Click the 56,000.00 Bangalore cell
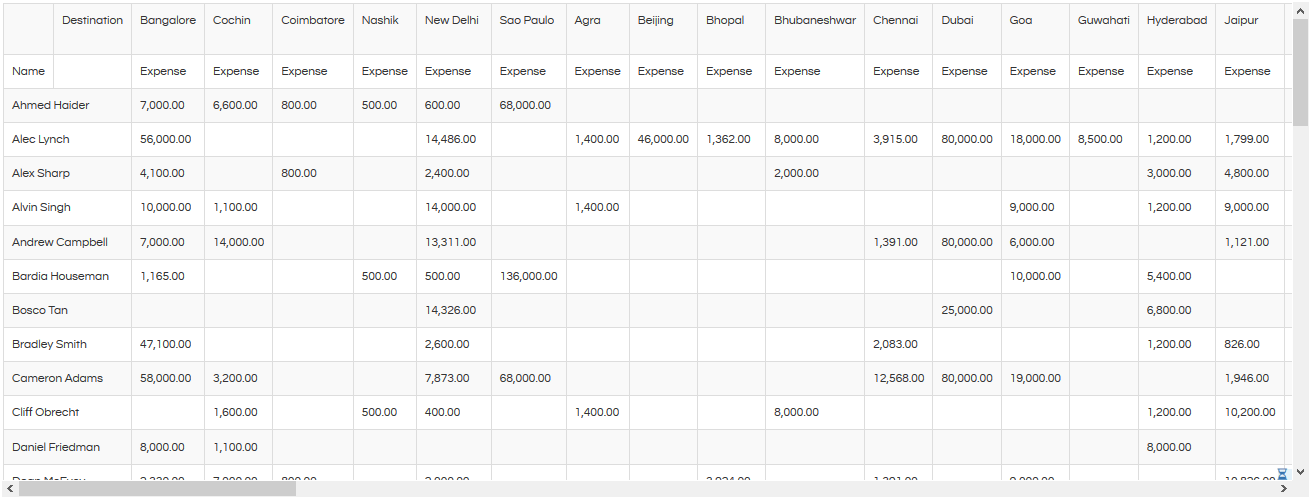This screenshot has width=1313, height=501. click(168, 139)
